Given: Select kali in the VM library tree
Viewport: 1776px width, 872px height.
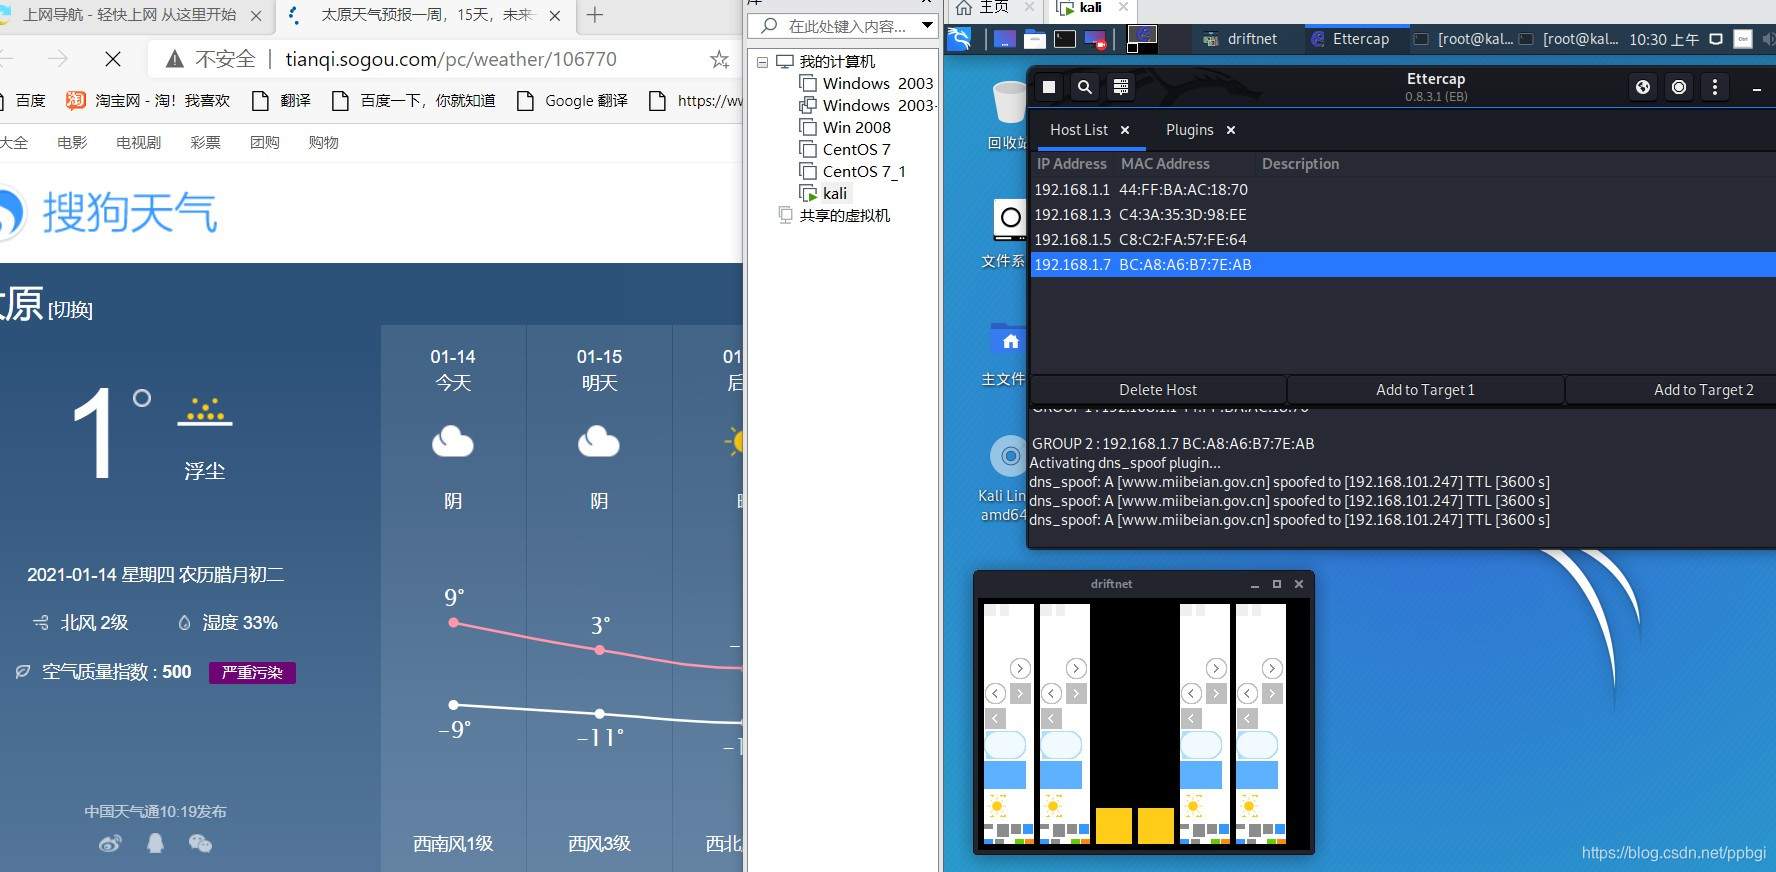Looking at the screenshot, I should point(834,193).
